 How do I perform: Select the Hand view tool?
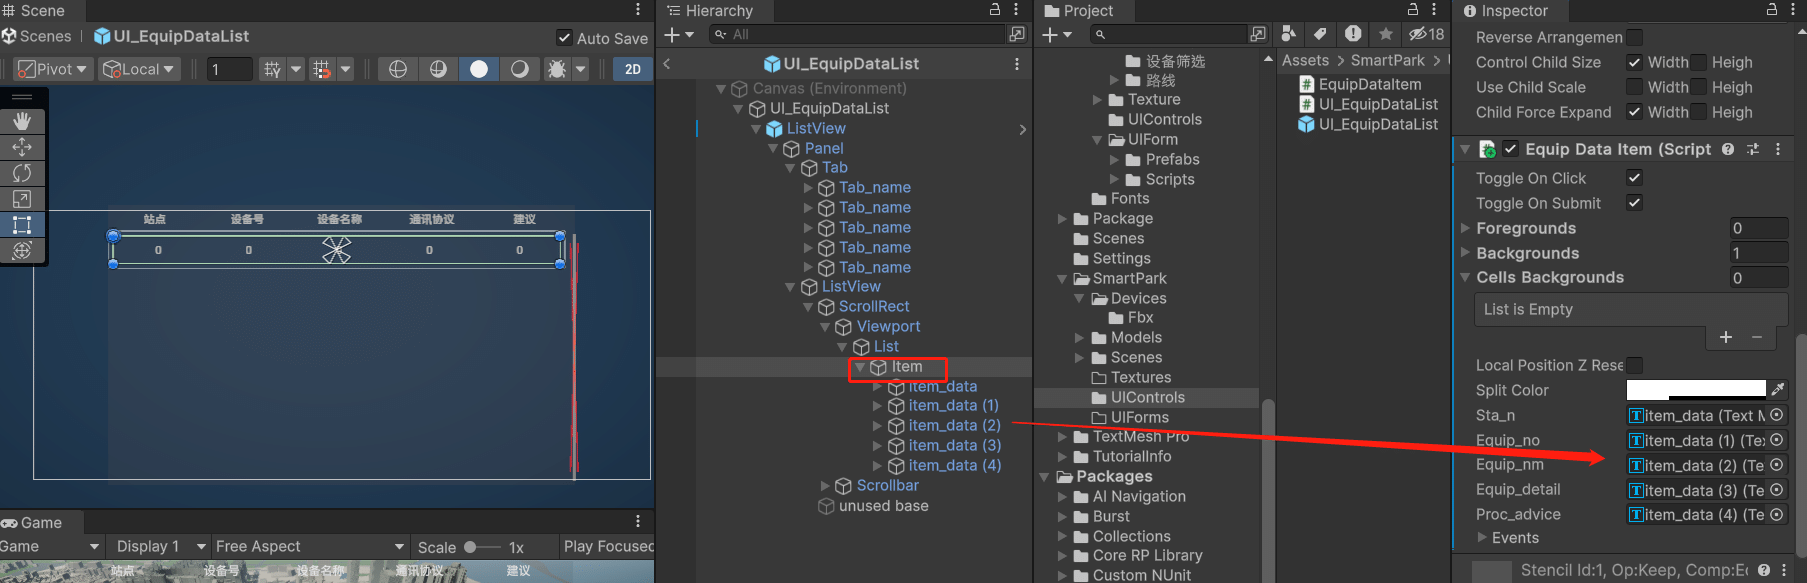(22, 121)
